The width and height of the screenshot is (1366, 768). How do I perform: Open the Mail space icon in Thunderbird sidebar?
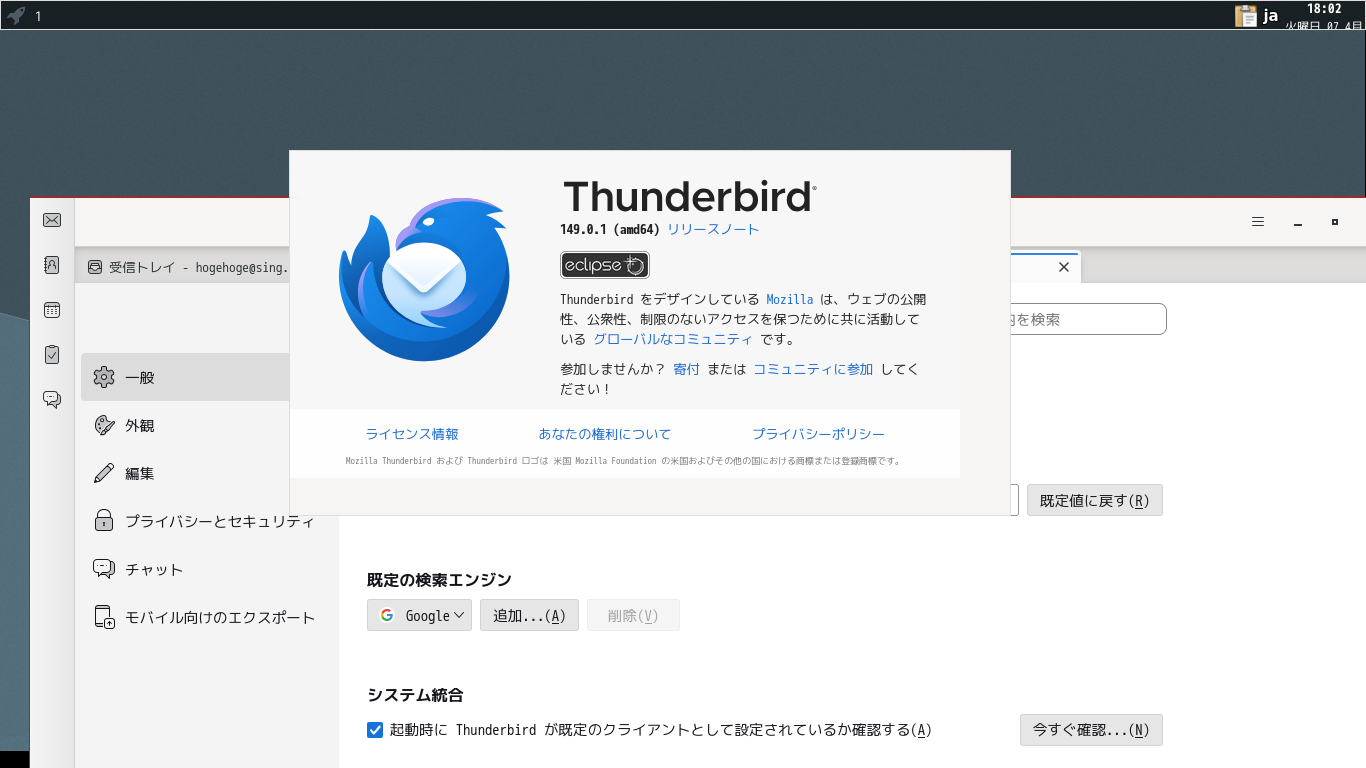coord(52,220)
